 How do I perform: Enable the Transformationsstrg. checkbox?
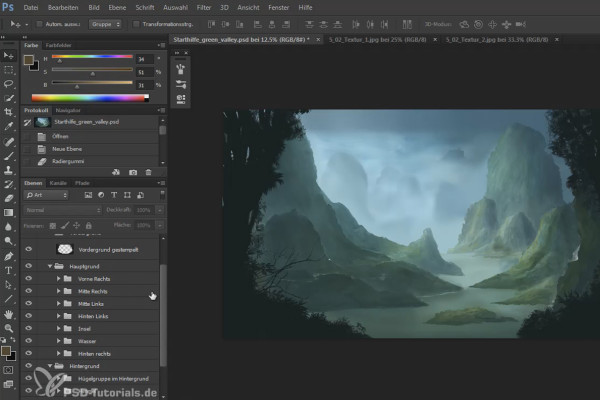(136, 24)
